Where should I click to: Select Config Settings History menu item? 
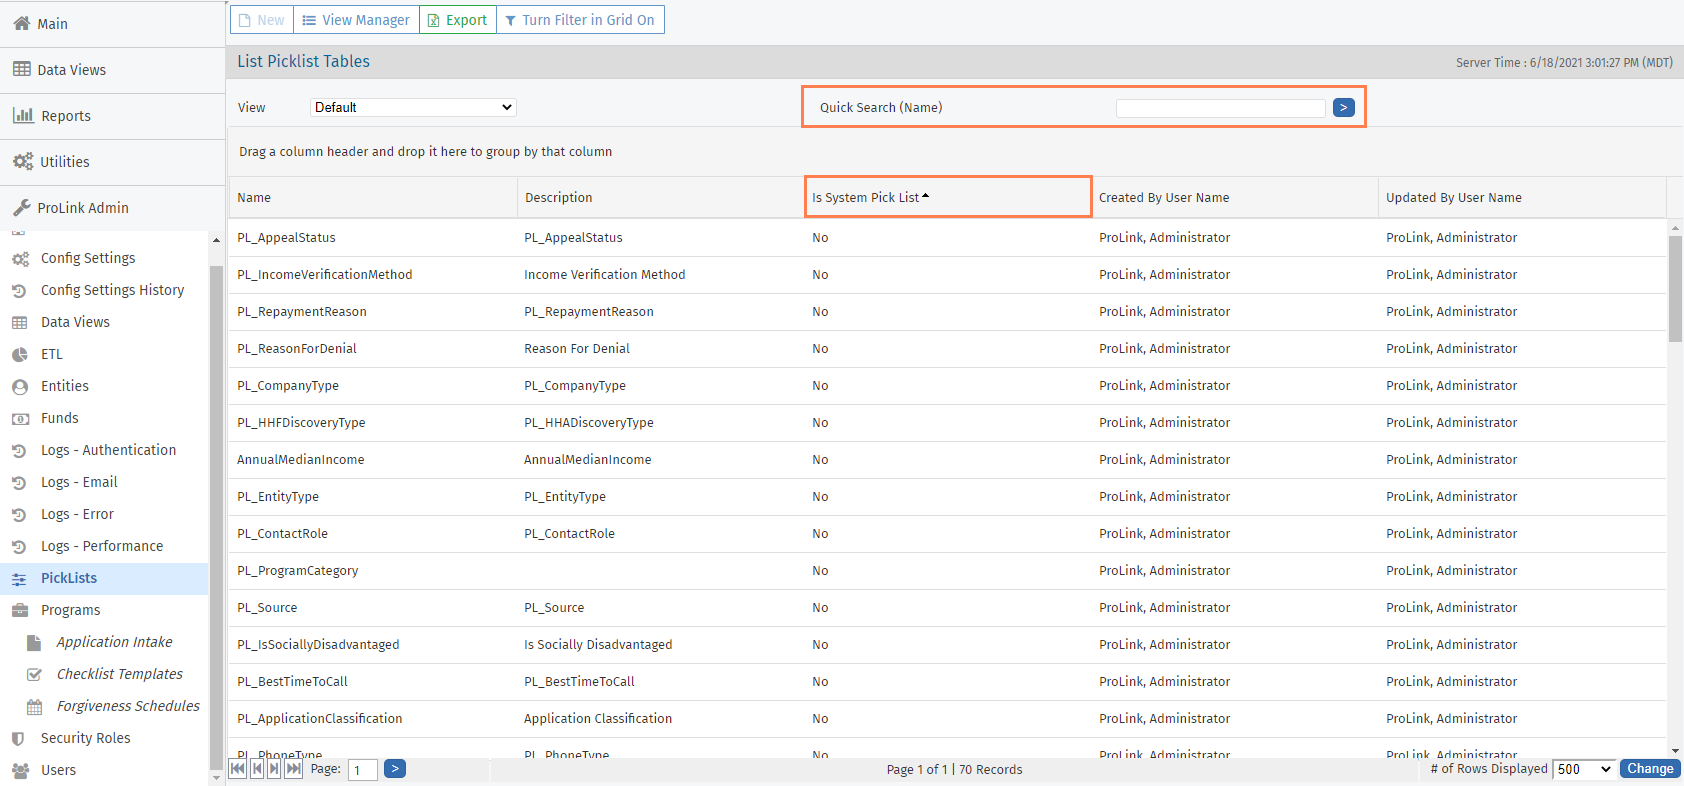112,290
